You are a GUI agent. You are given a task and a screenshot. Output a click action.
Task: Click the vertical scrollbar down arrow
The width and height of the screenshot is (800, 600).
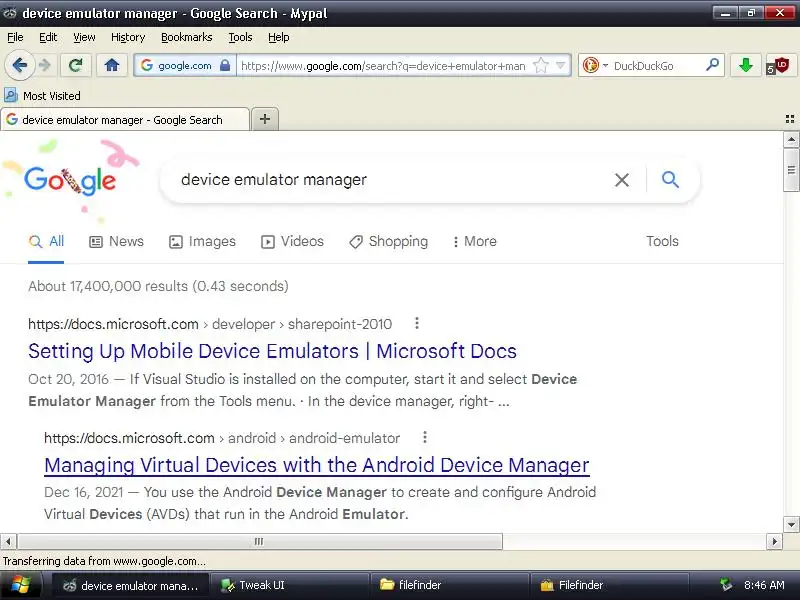click(x=791, y=524)
